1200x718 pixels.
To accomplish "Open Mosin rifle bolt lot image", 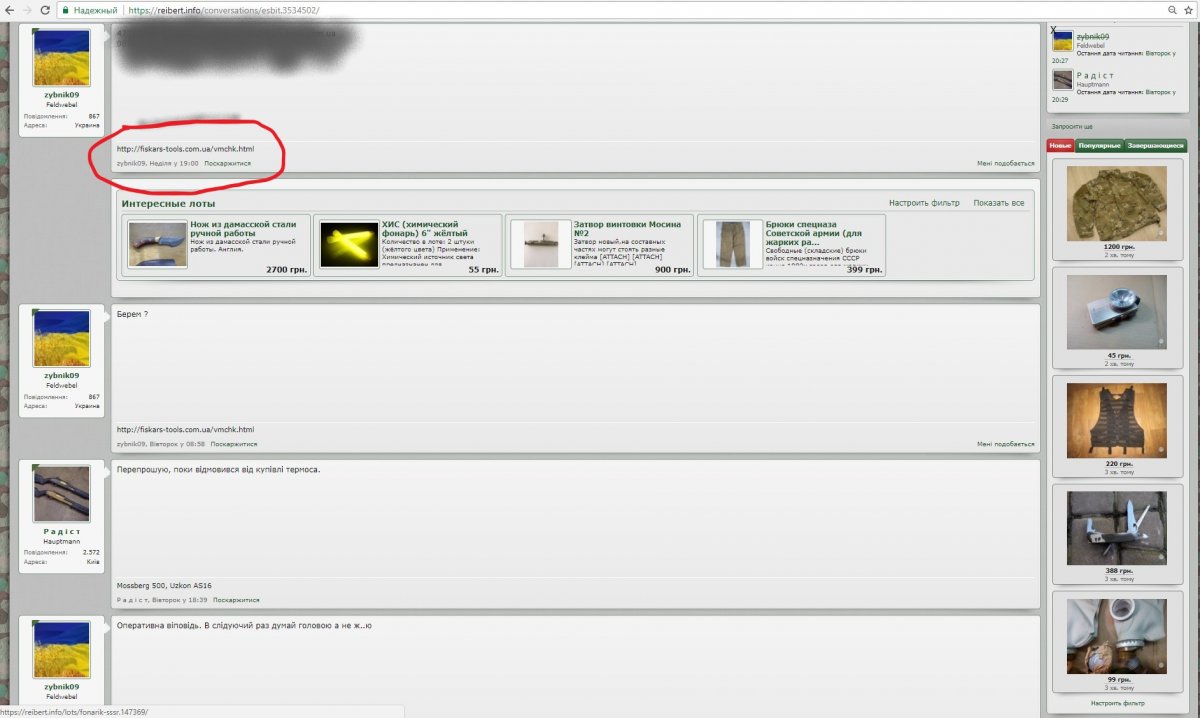I will coord(541,244).
